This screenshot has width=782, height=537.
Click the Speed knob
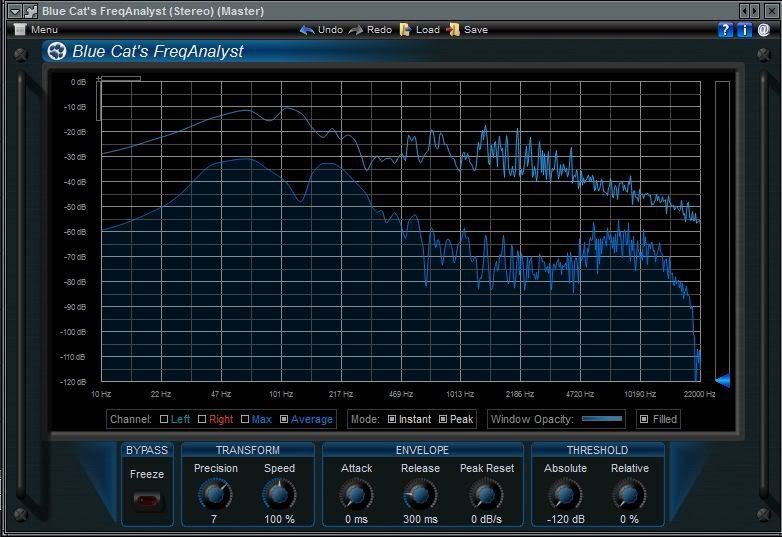(x=279, y=494)
